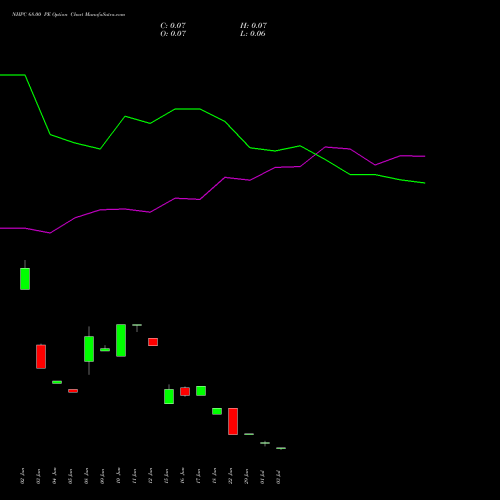Click the green candlestick for 02 Jun

tap(25, 279)
